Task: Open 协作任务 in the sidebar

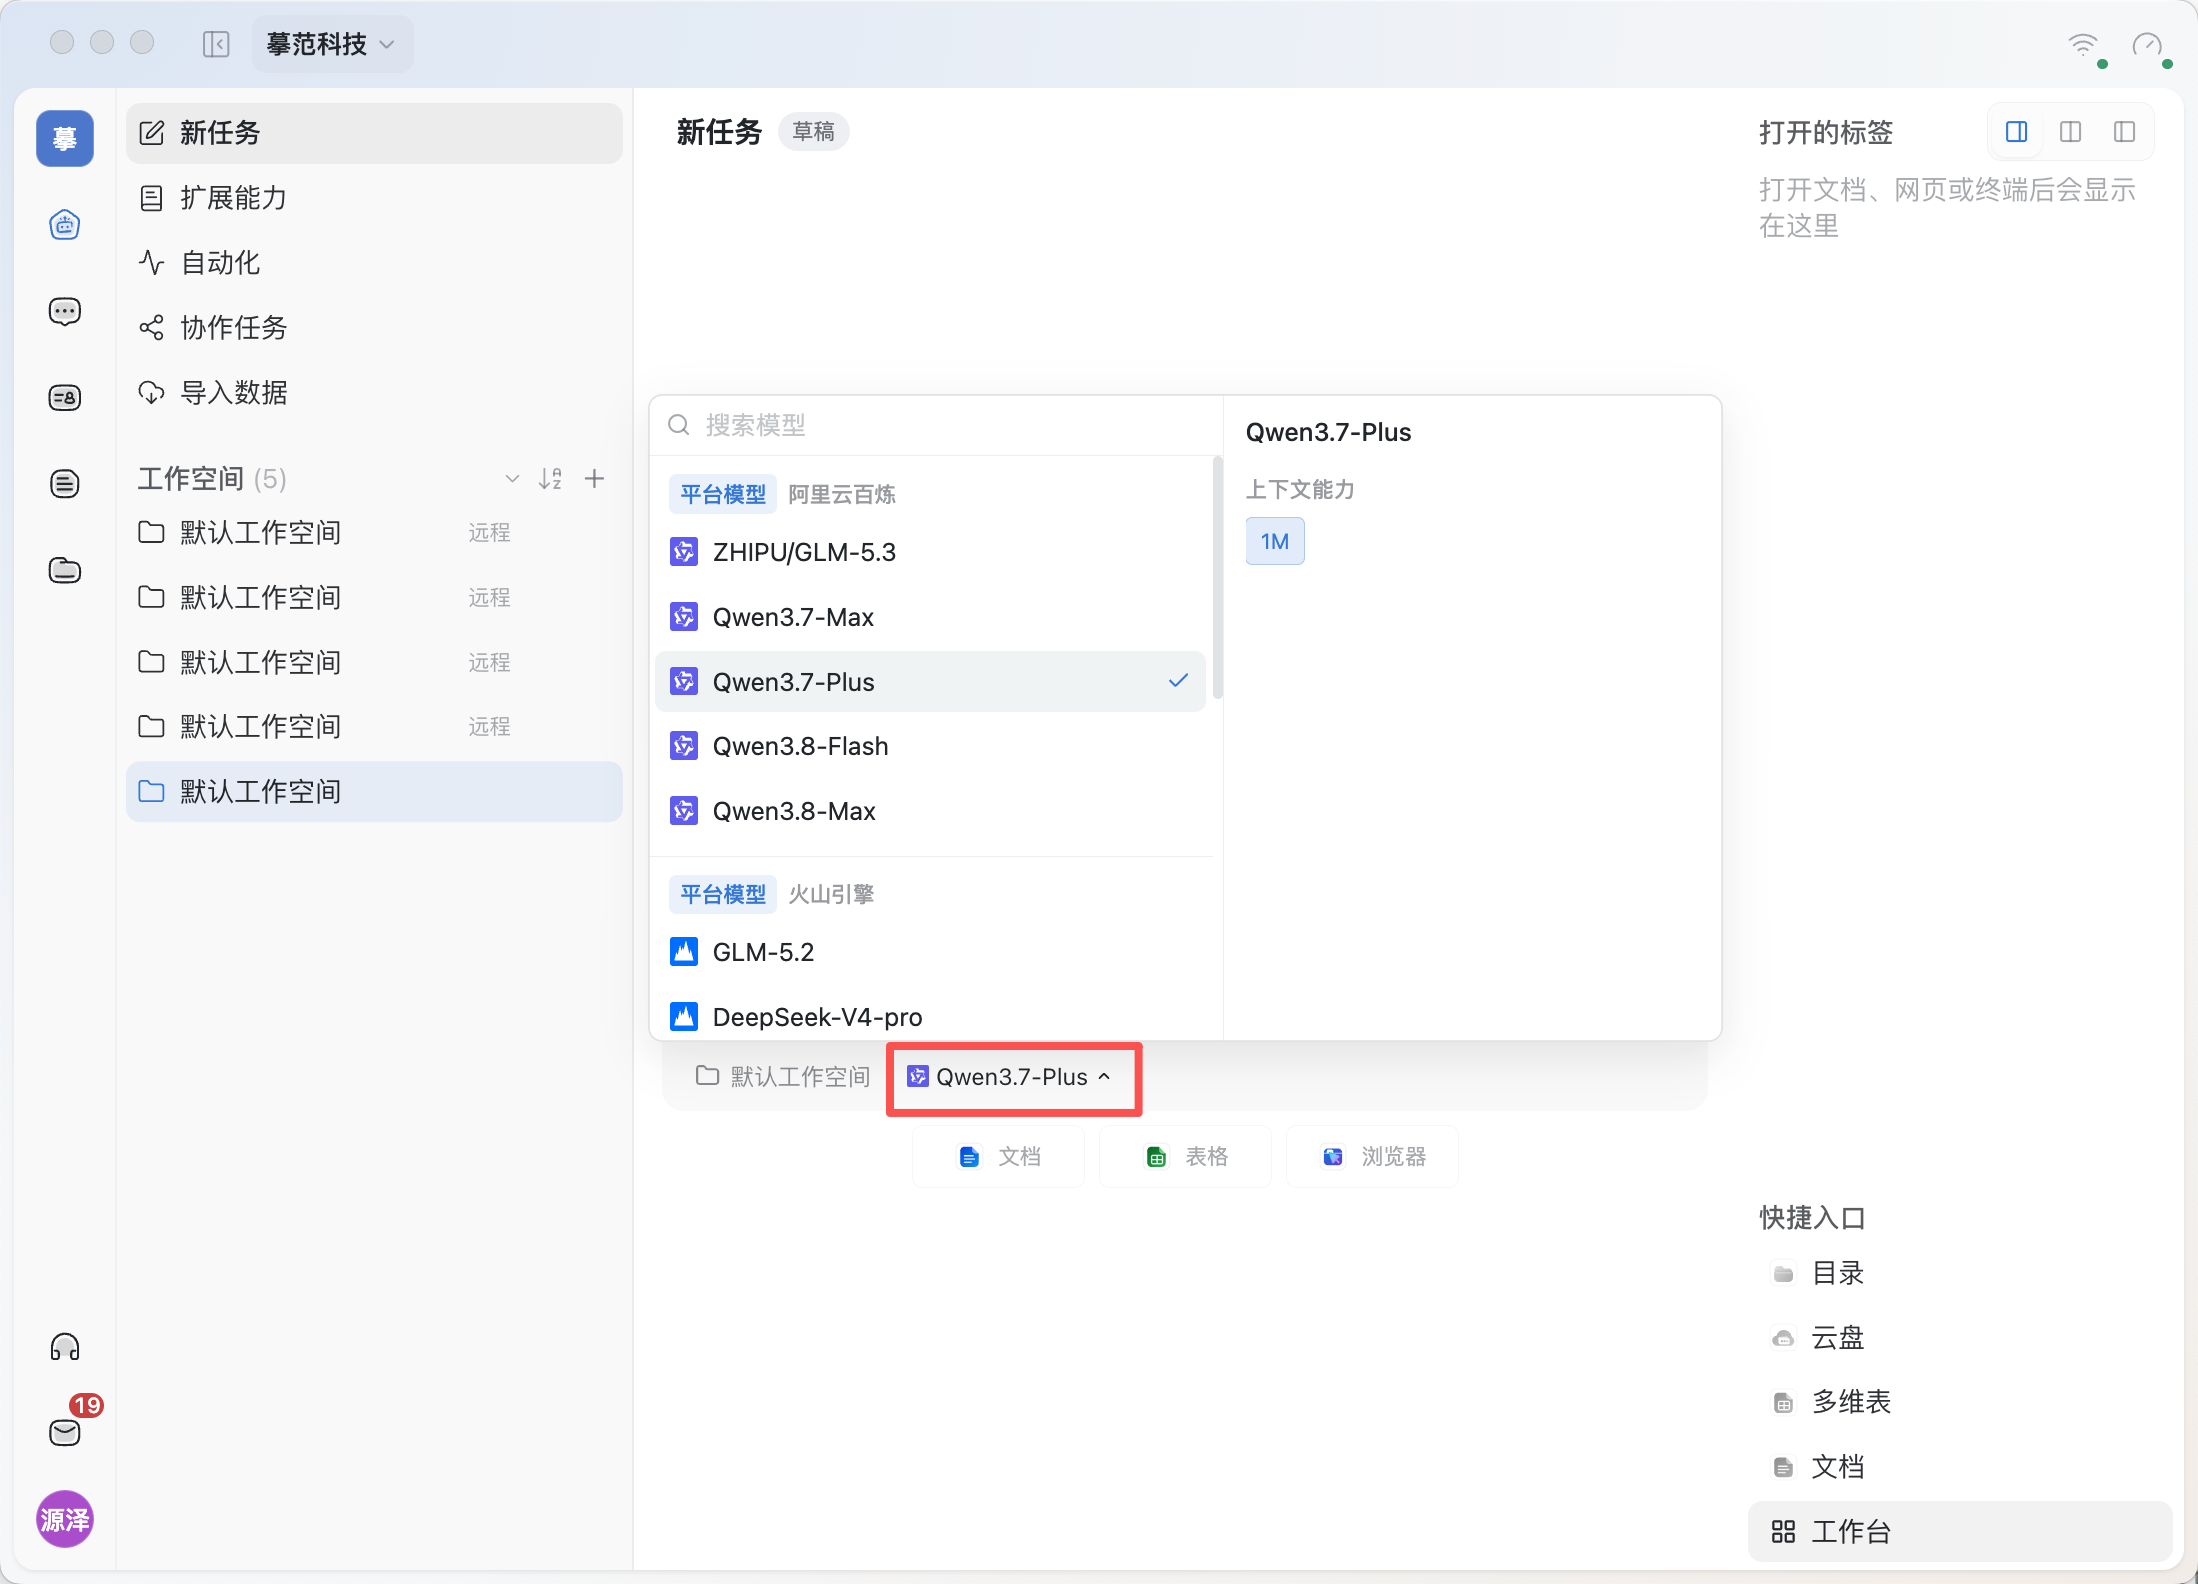Action: coord(374,328)
